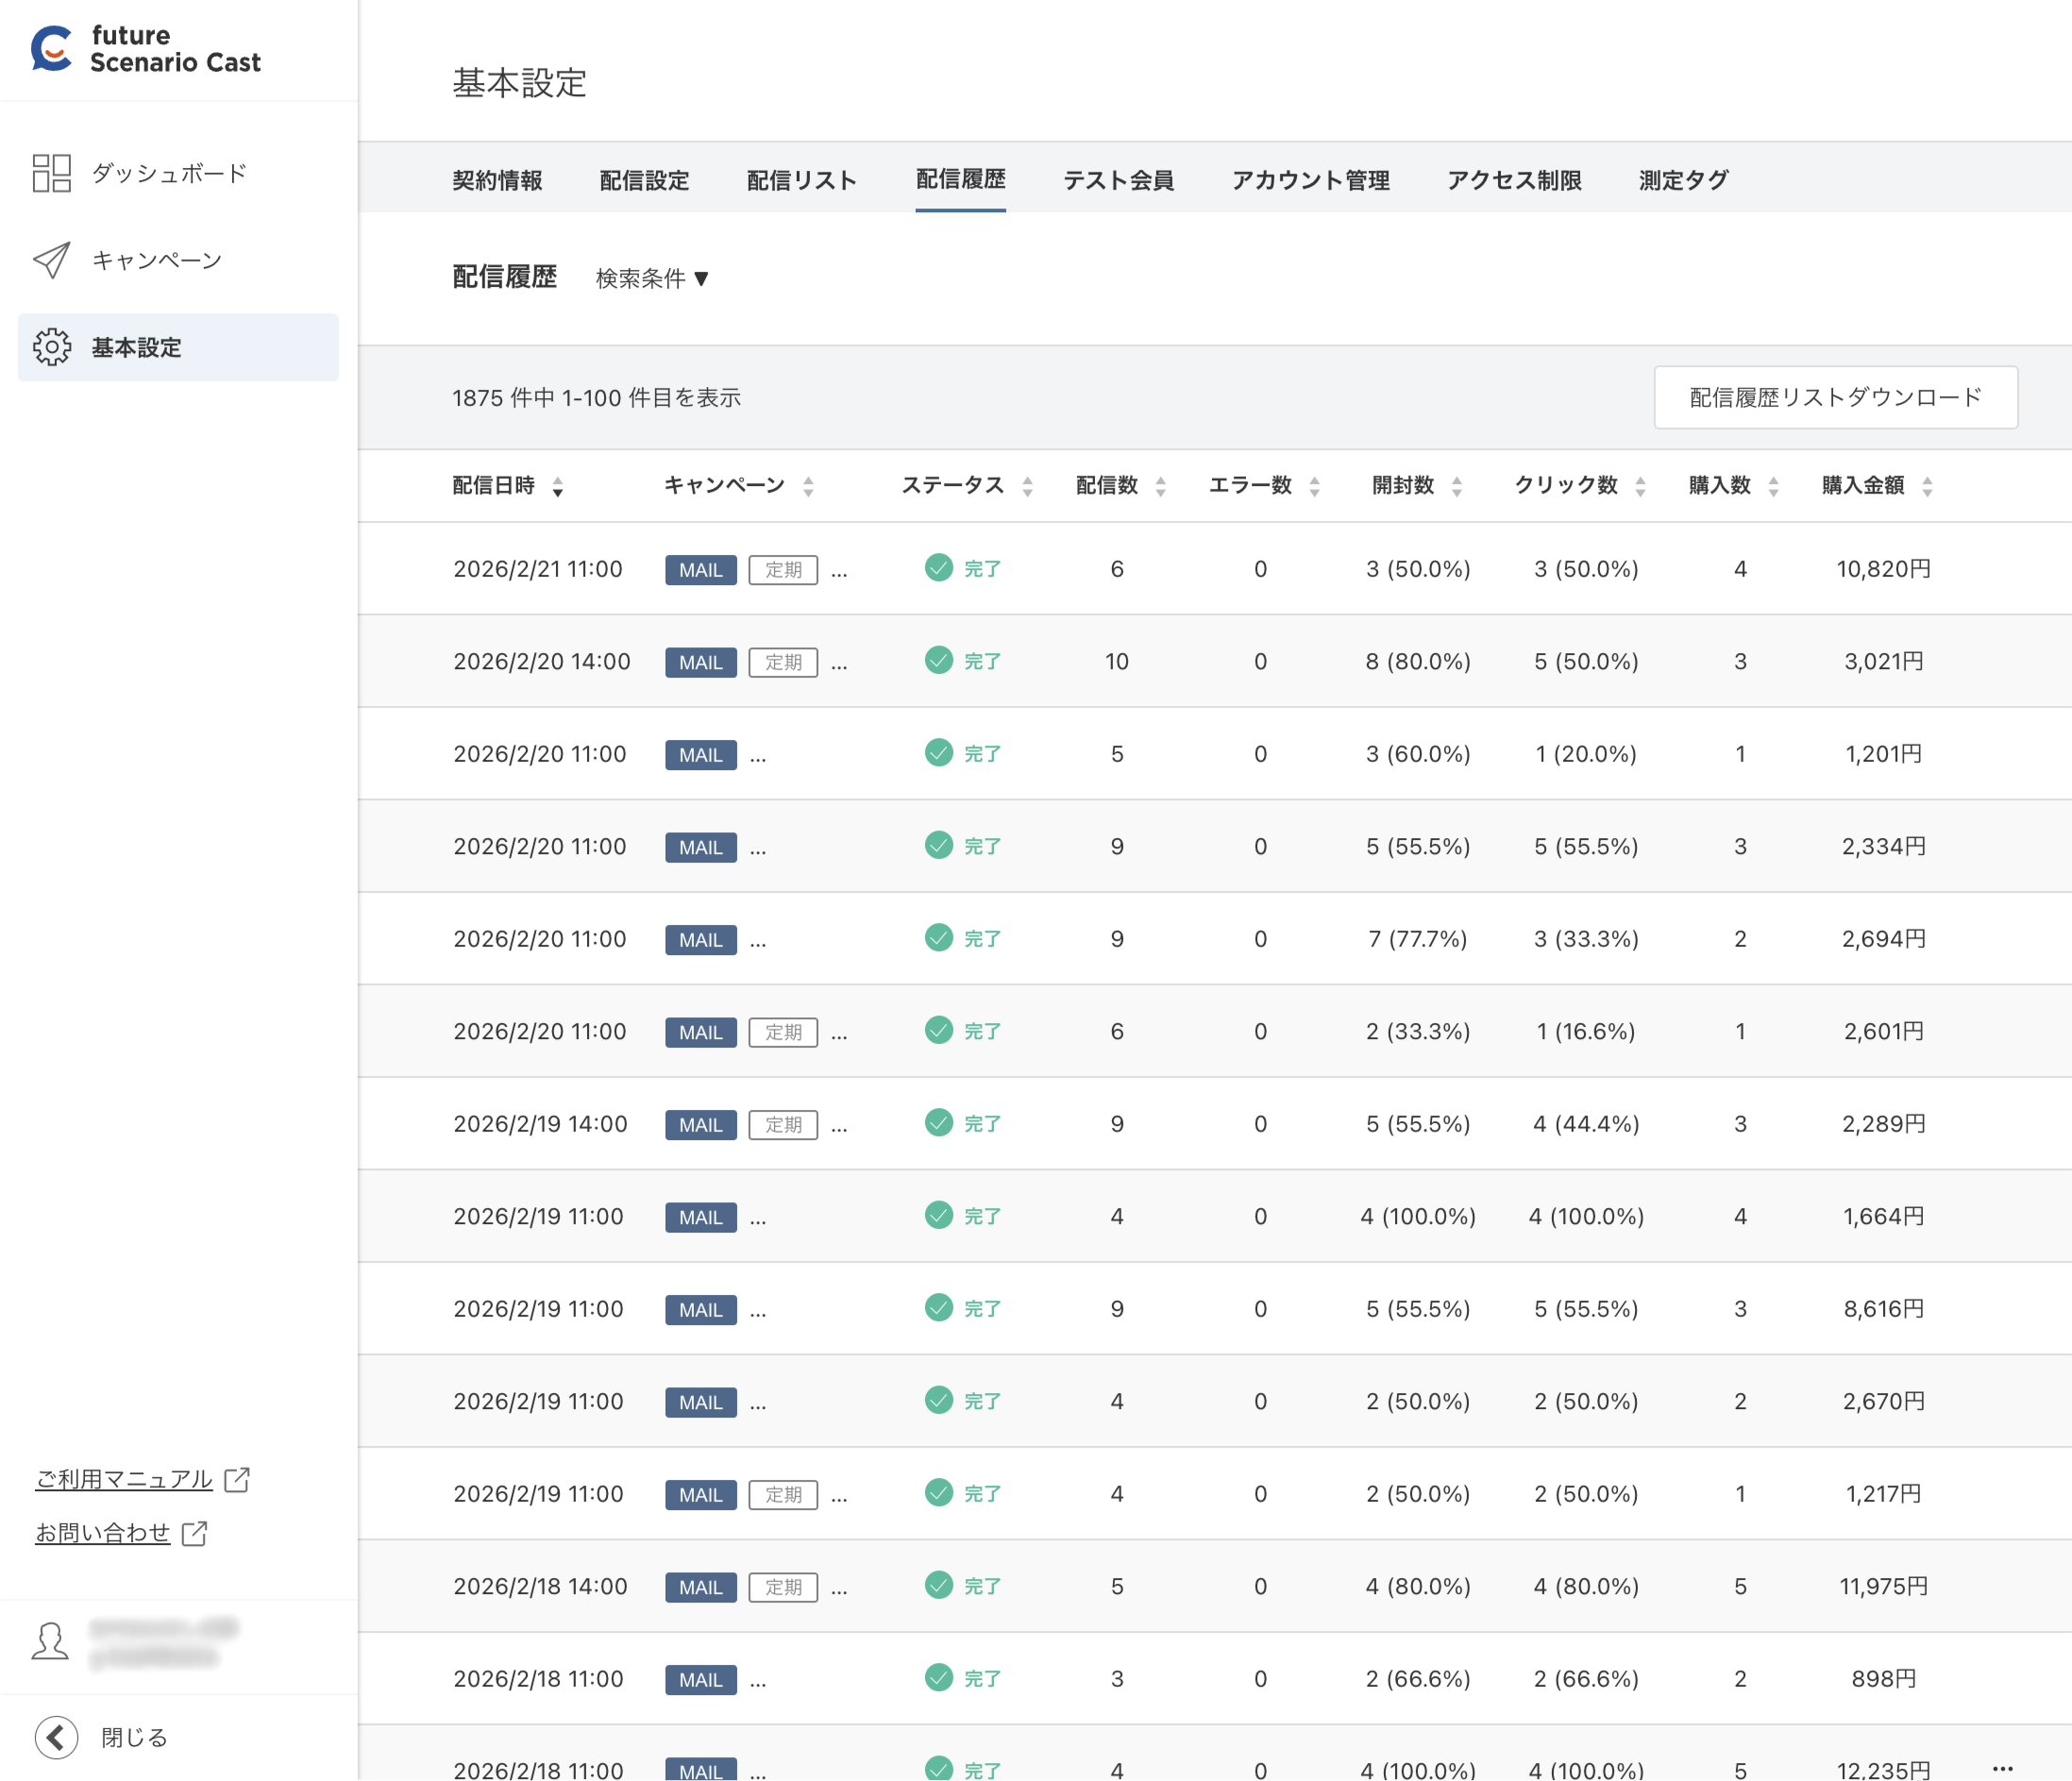The height and width of the screenshot is (1781, 2072).
Task: Click three-dots menu icon on bottom row
Action: 2002,1768
